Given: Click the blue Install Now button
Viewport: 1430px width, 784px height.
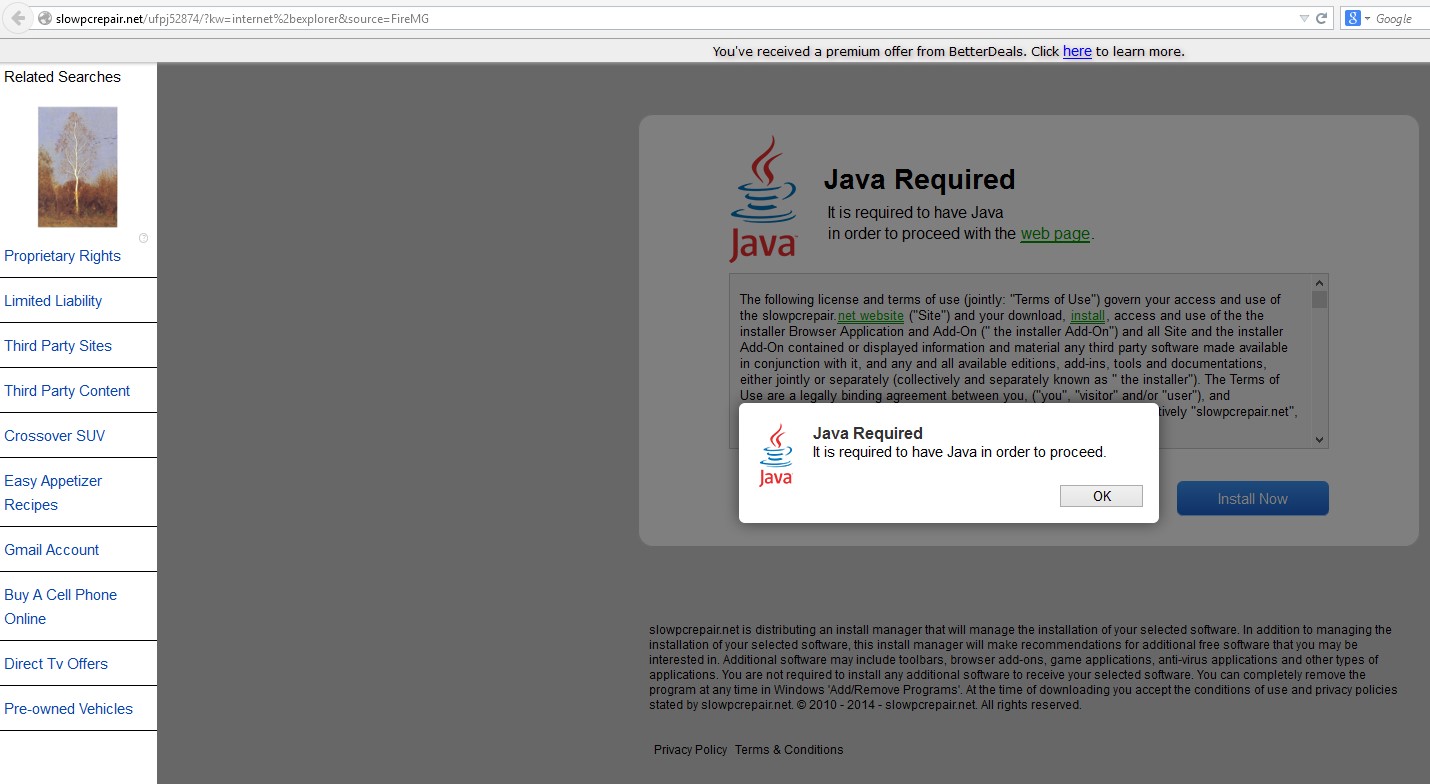Looking at the screenshot, I should pyautogui.click(x=1252, y=498).
